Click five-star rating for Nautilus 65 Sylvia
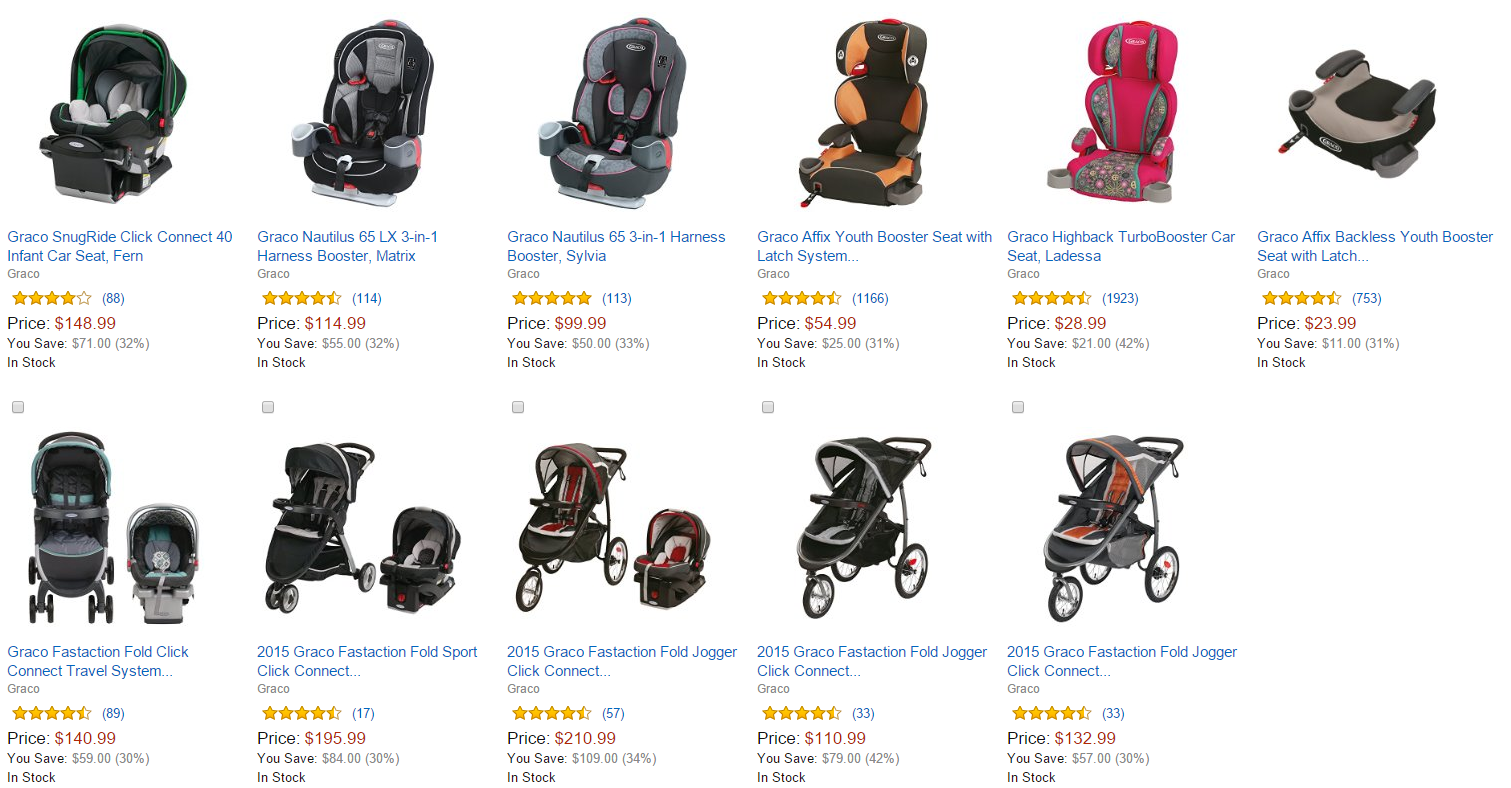This screenshot has height=788, width=1511. pos(552,298)
